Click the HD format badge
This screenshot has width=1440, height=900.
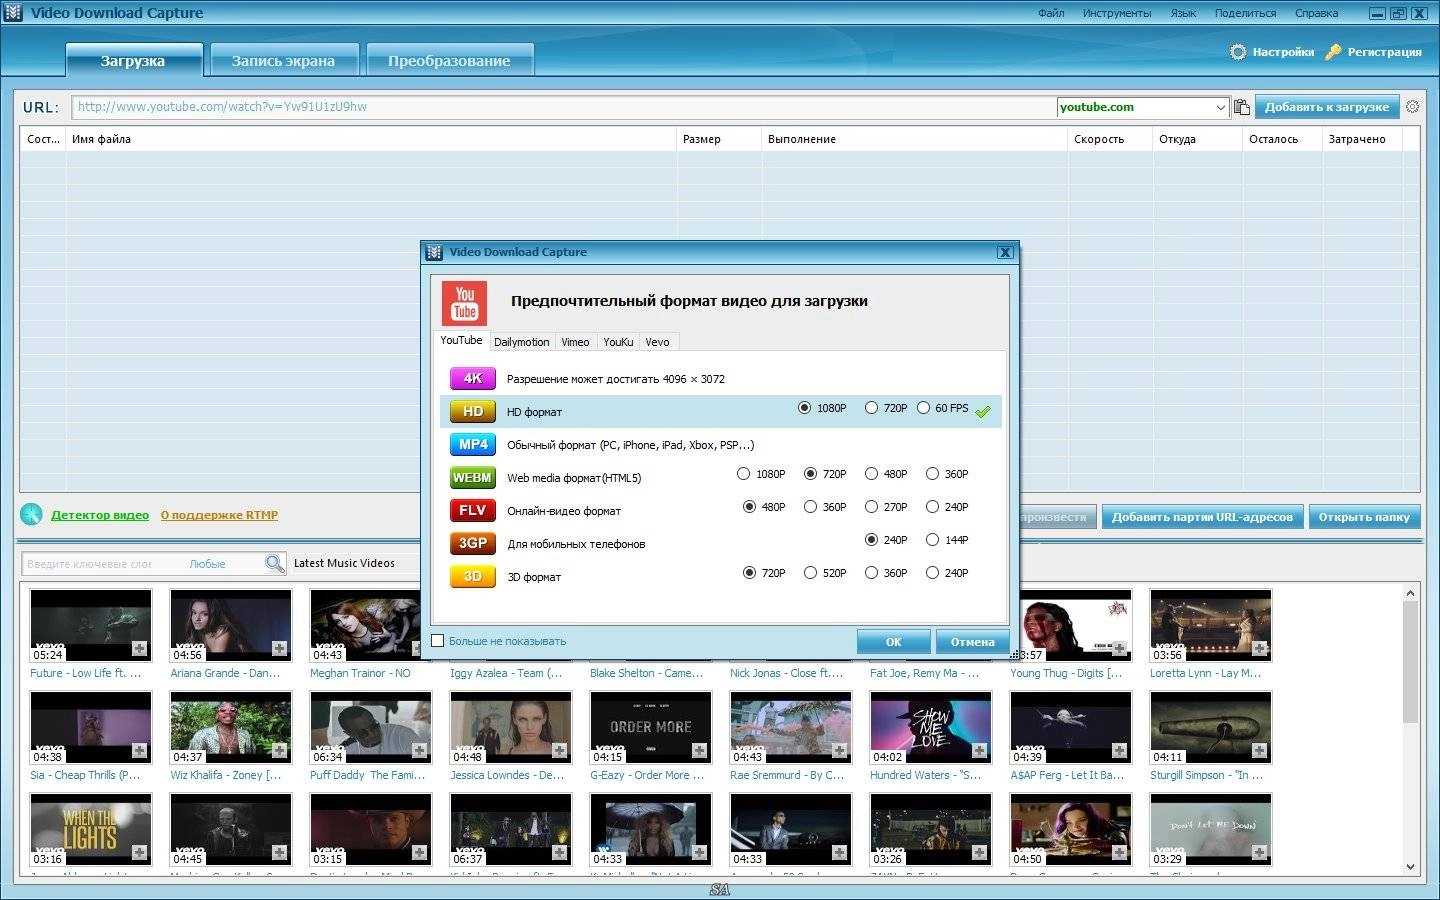473,411
